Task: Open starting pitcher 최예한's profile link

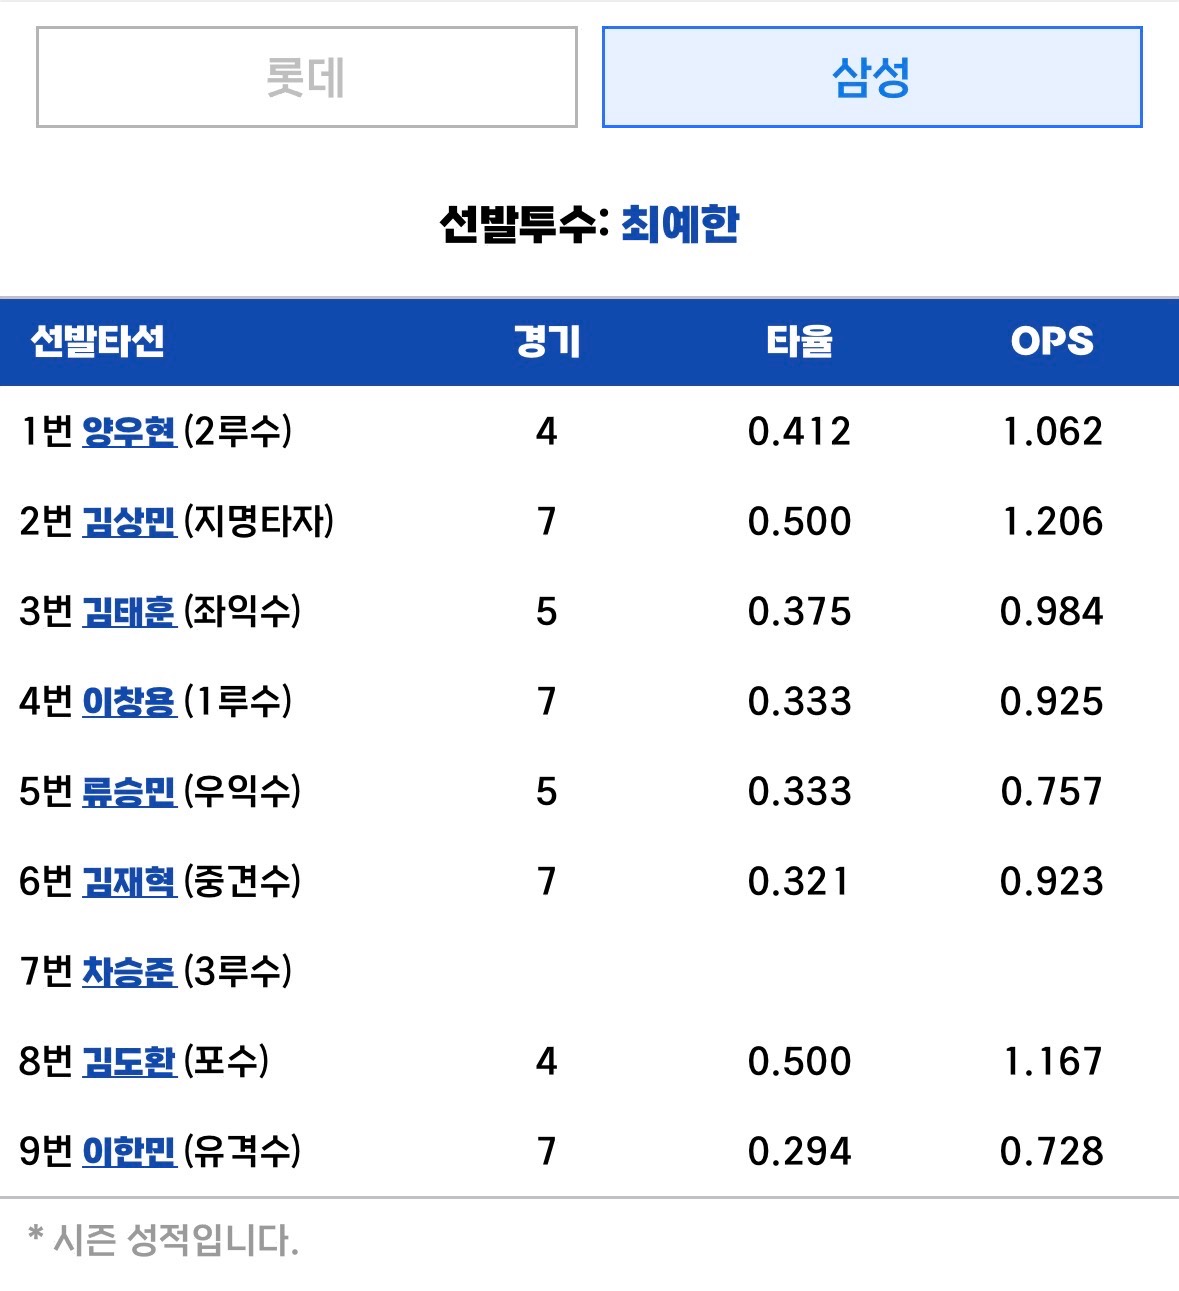Action: (680, 224)
